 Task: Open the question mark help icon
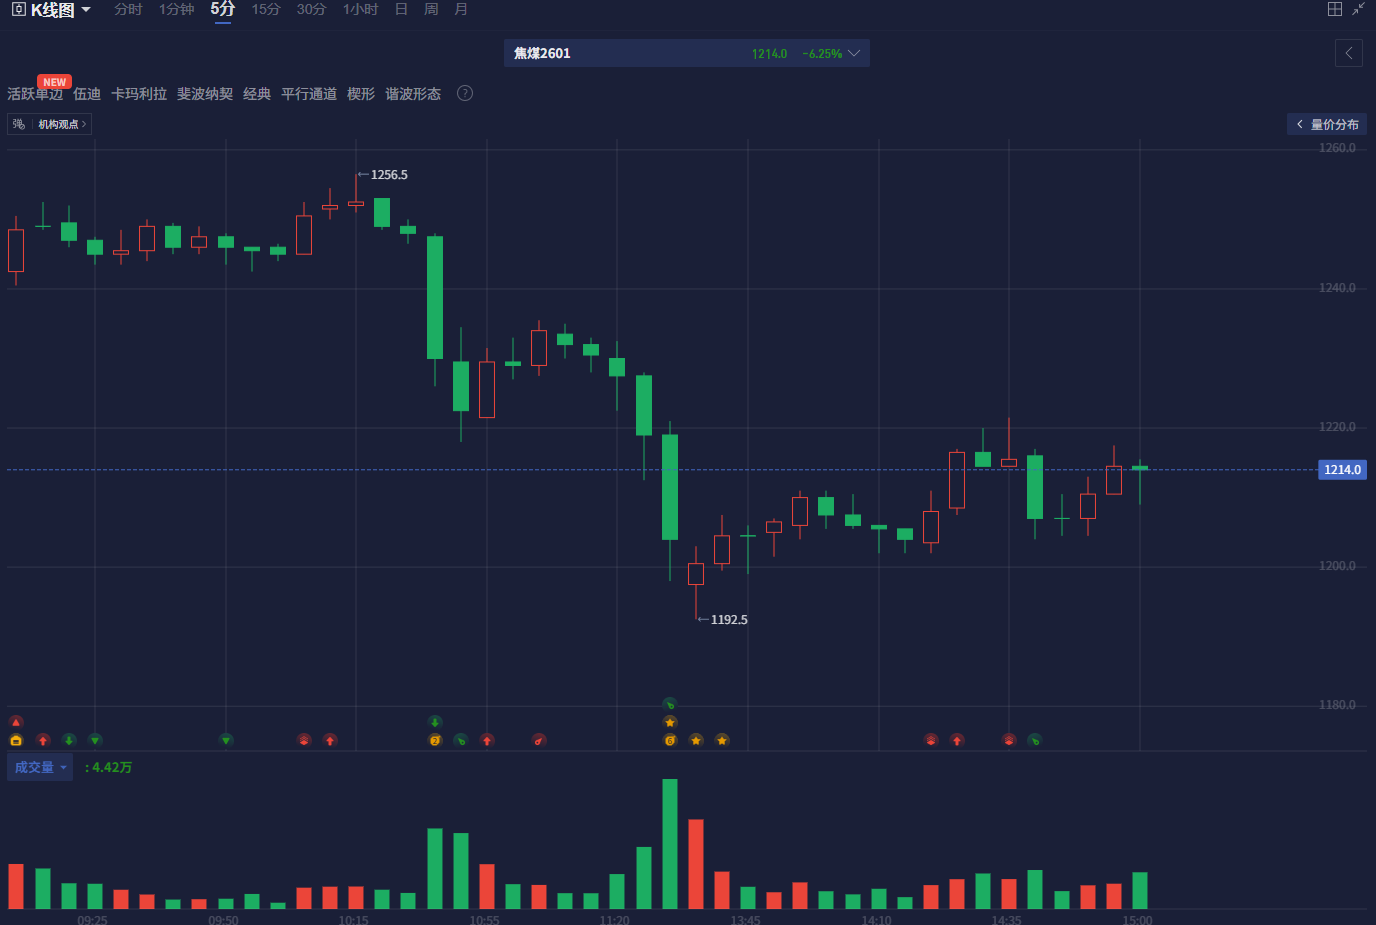(x=465, y=93)
